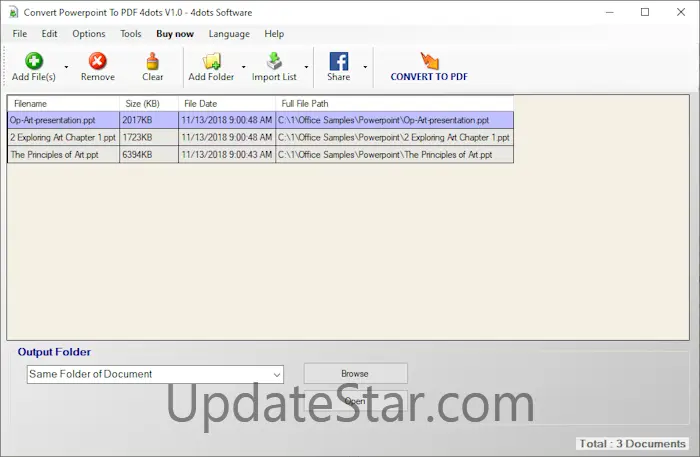Click the Open button under Browse

point(355,401)
